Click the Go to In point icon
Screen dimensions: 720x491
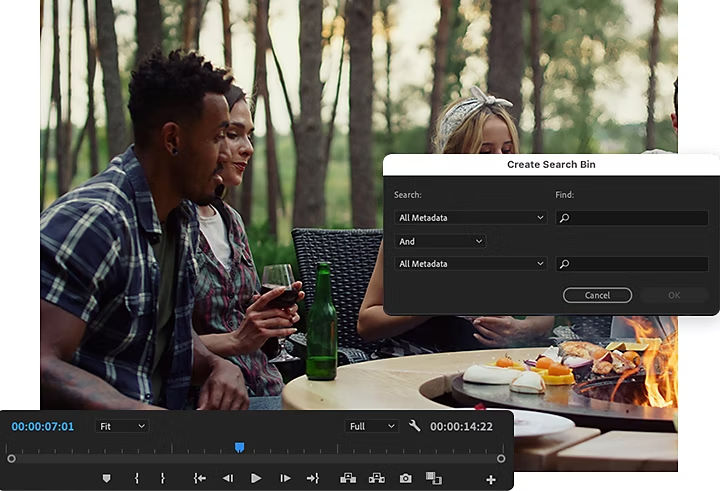click(200, 479)
